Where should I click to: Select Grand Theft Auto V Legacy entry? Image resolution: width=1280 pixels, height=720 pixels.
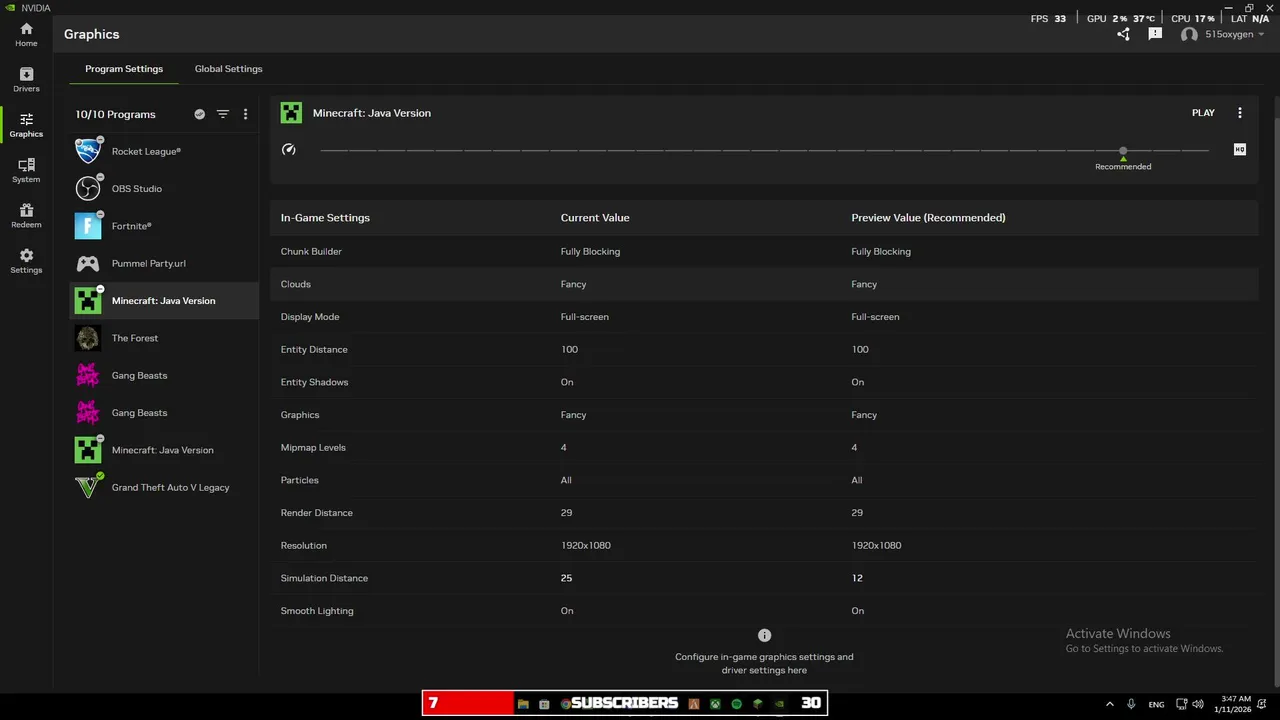[164, 487]
